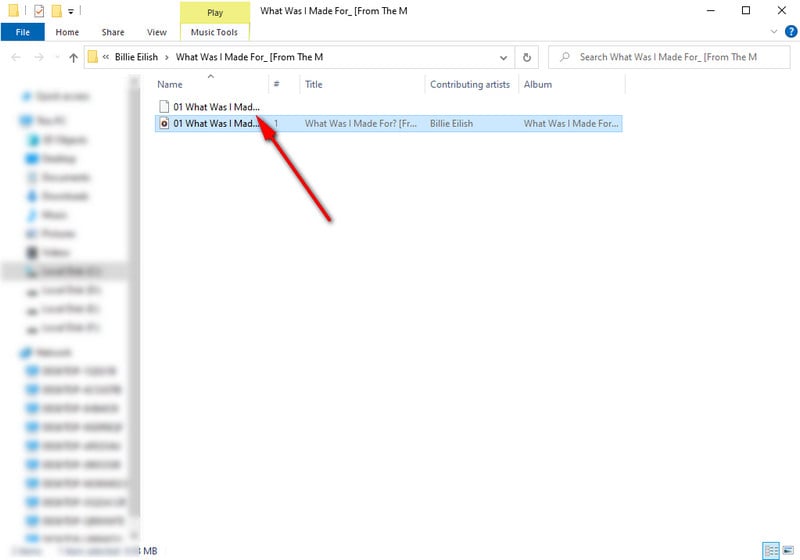Switch to the Details view layout icon

click(770, 551)
